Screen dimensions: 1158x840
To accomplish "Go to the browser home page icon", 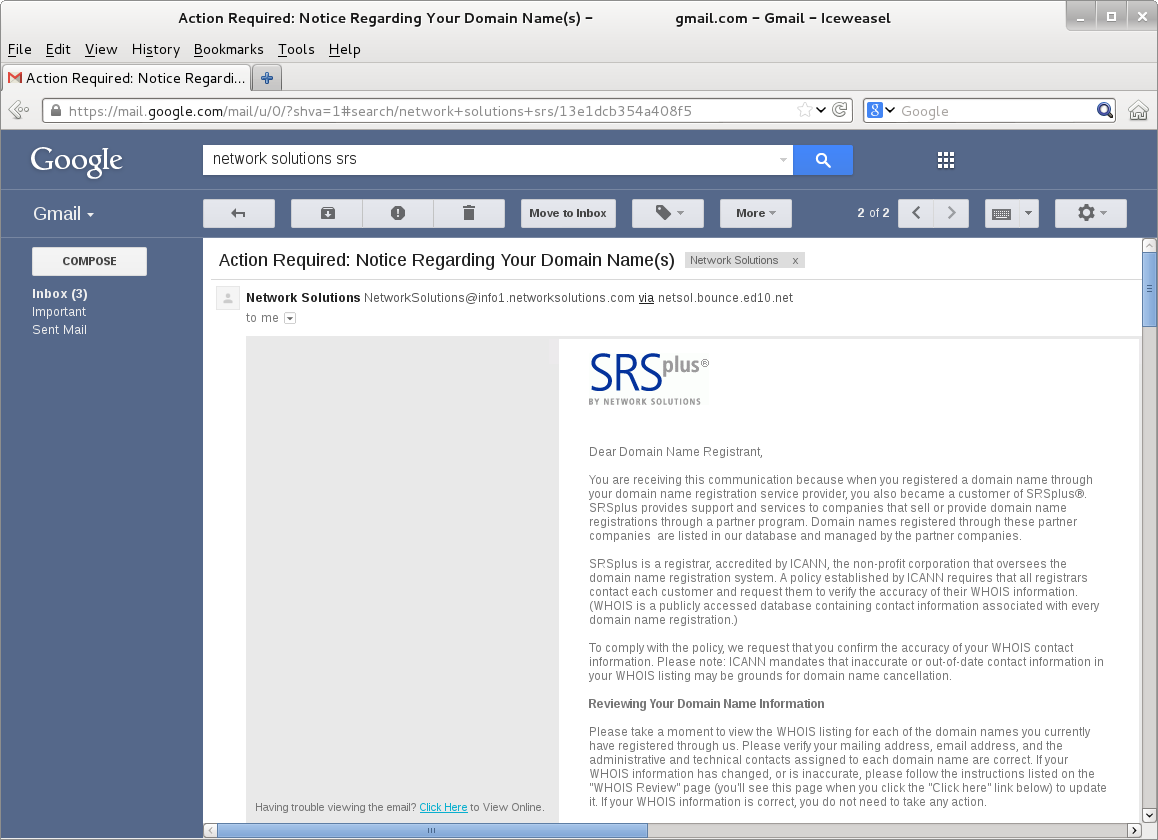I will [x=1138, y=111].
